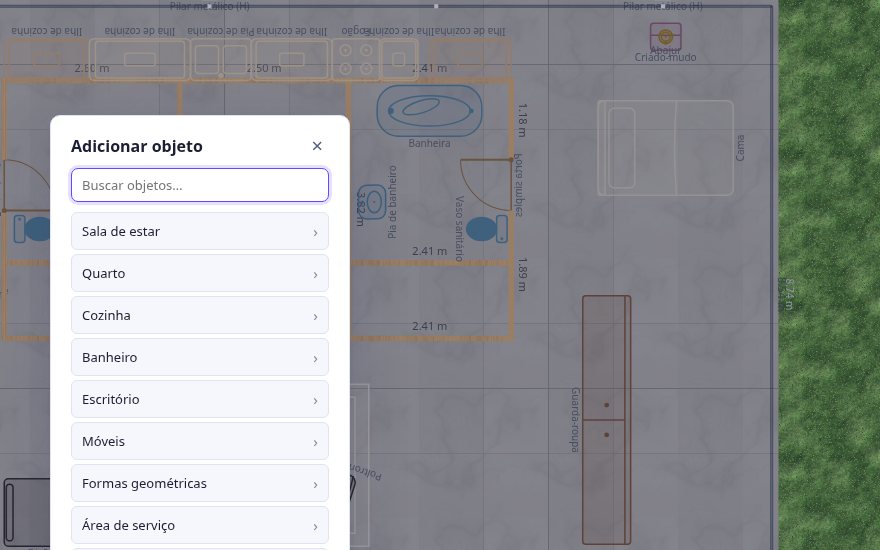This screenshot has width=880, height=550.
Task: Expand chevron on Banheiro row
Action: 315,359
